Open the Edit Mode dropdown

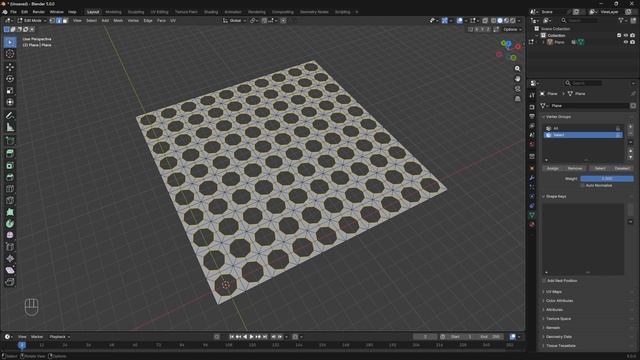coord(32,20)
